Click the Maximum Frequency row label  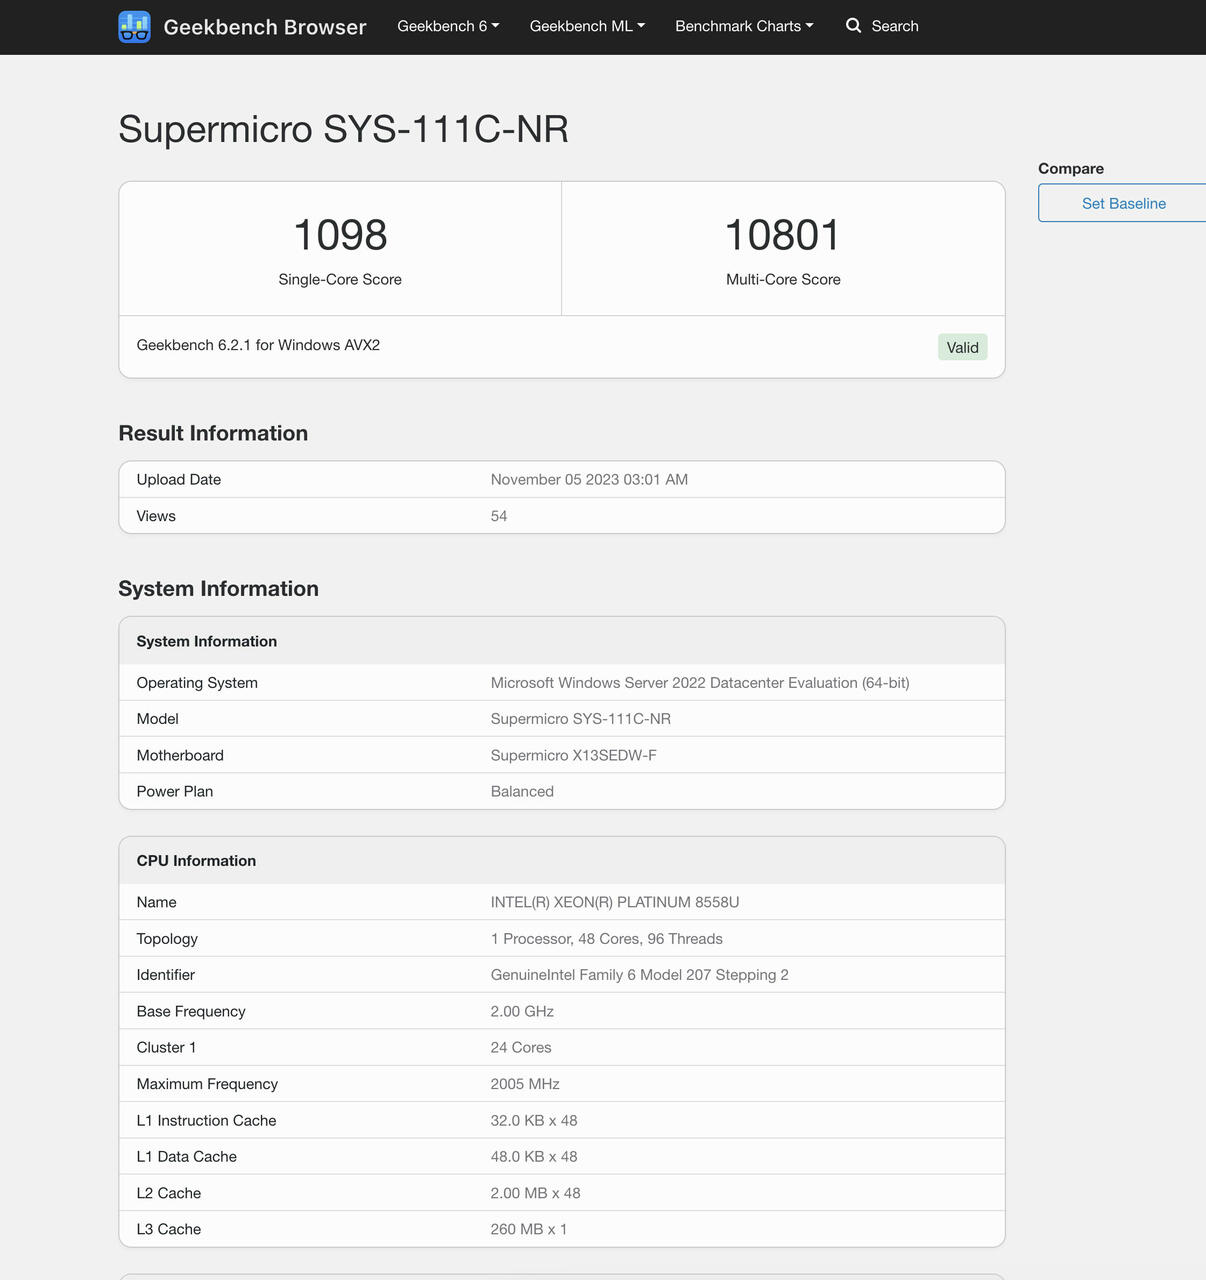click(x=207, y=1084)
